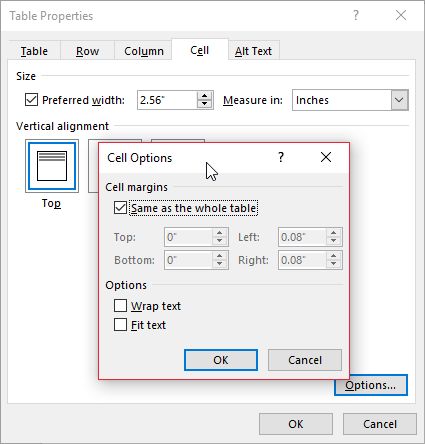Select the Top vertical alignment icon
This screenshot has height=444, width=425.
[52, 166]
